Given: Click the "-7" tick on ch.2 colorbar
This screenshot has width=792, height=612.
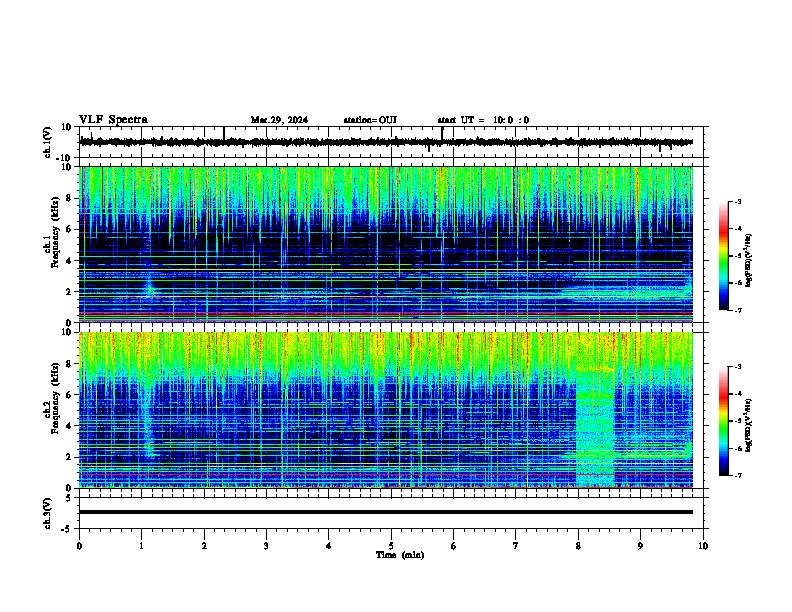Looking at the screenshot, I should point(737,475).
